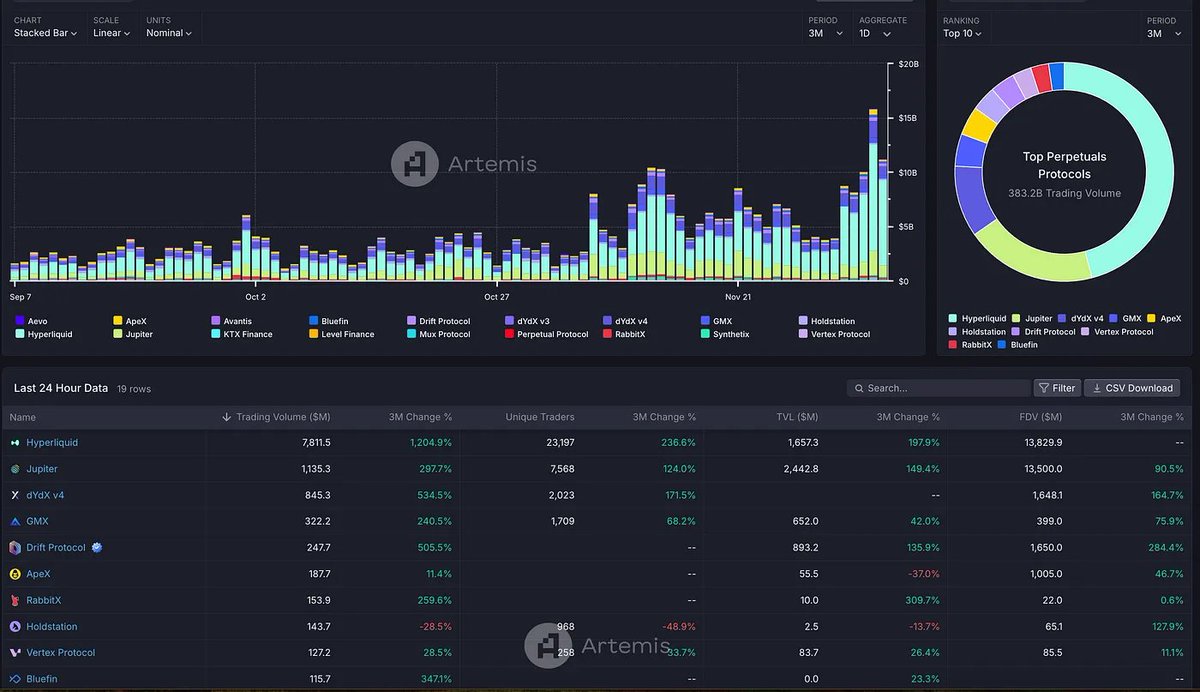Click the verified badge next to Drift Protocol

97,548
